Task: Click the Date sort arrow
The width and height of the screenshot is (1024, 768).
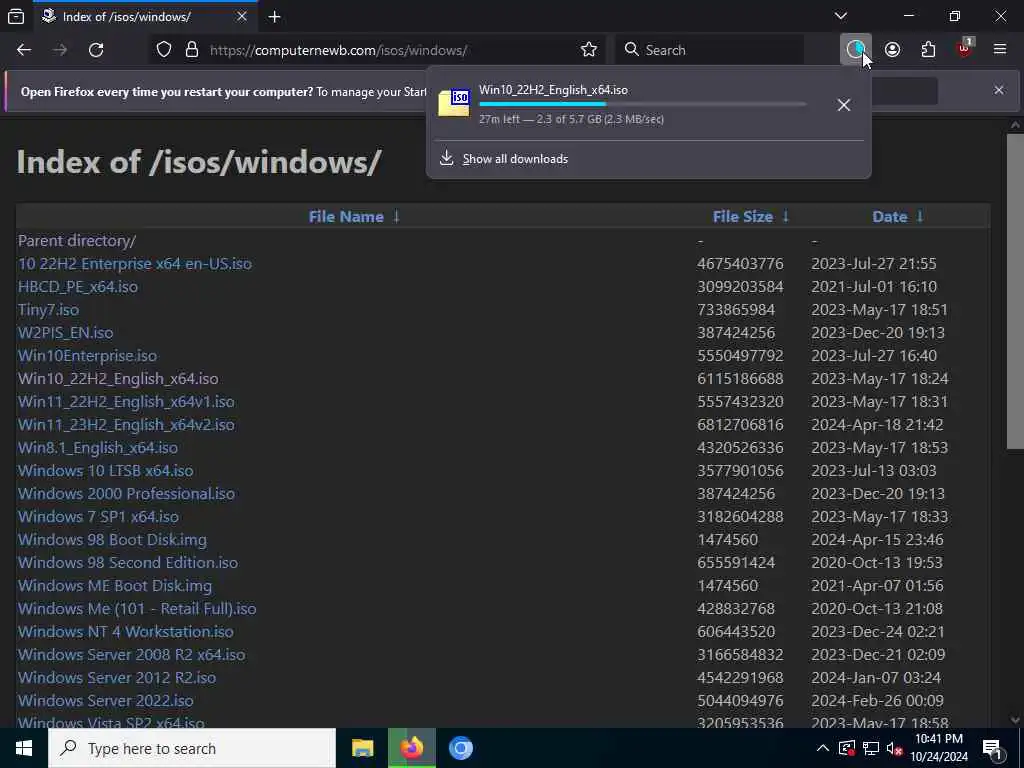Action: pos(920,216)
